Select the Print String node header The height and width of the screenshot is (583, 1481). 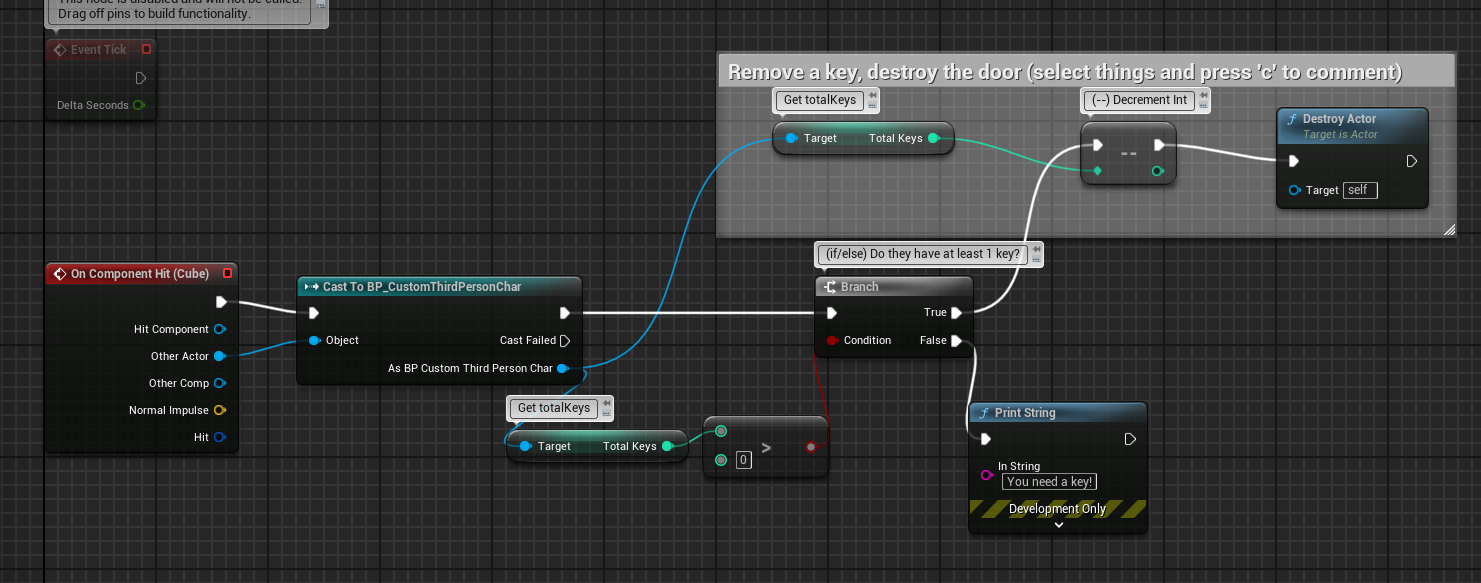click(x=1057, y=413)
